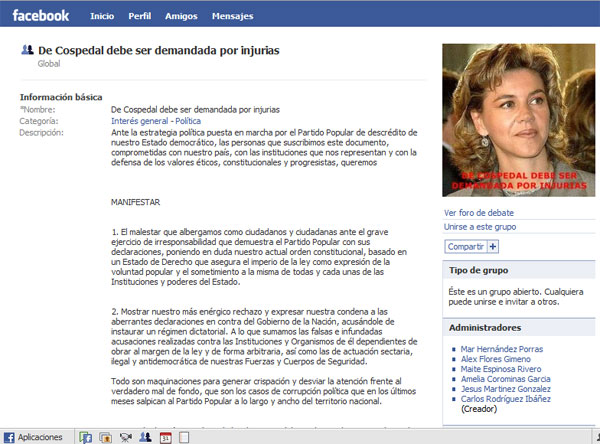Open Jesus Martinez Gonzalez profile
Viewport: 600px width, 444px height.
coord(505,389)
